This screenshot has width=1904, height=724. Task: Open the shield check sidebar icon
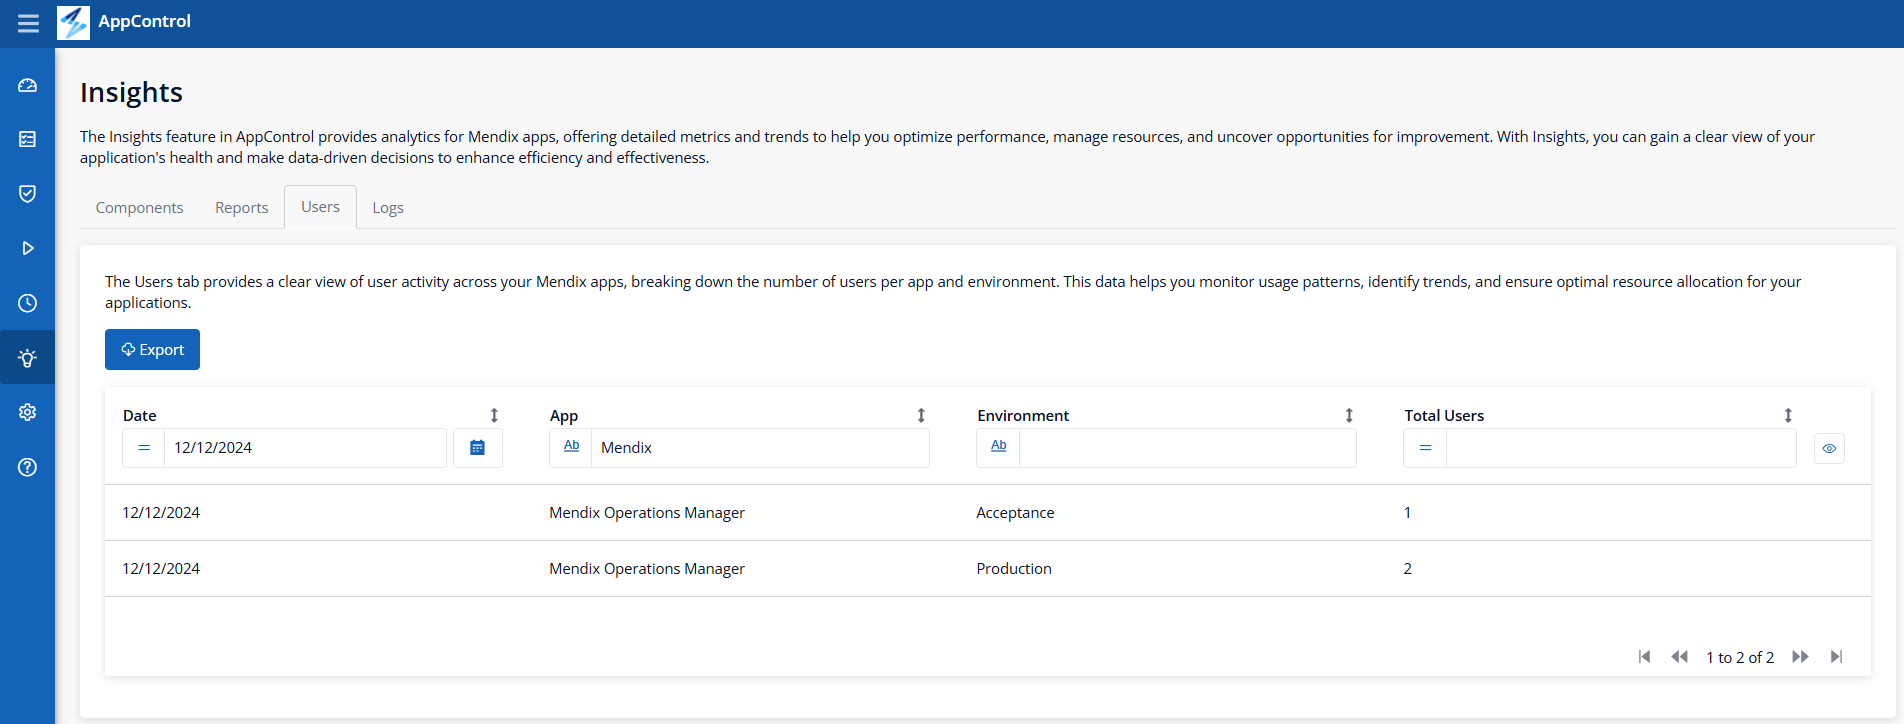pos(28,193)
